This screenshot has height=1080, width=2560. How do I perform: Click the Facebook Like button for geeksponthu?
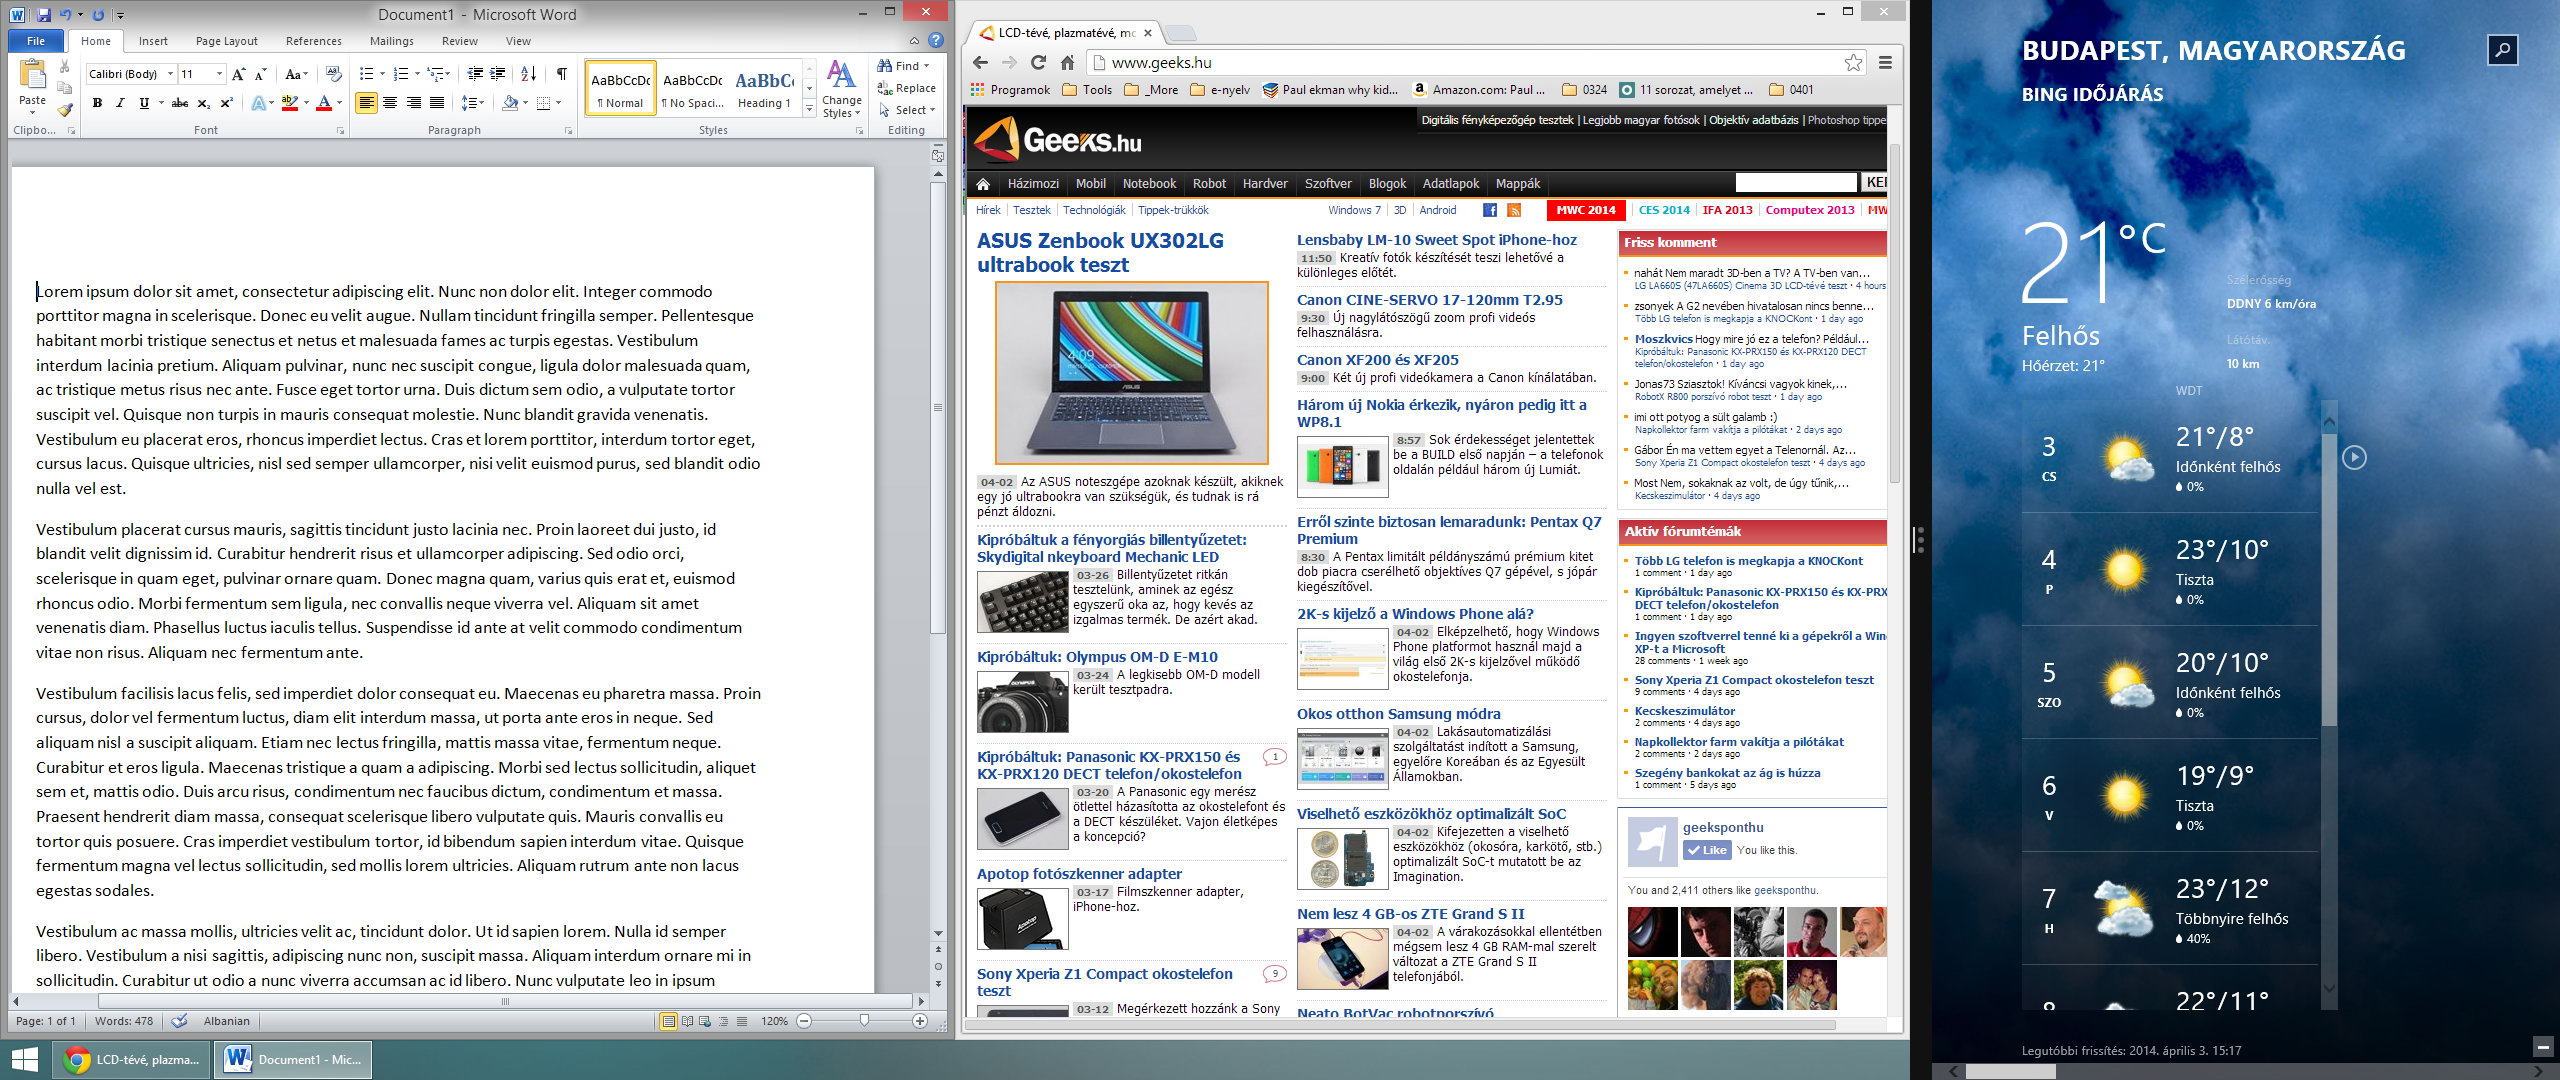pos(1707,850)
